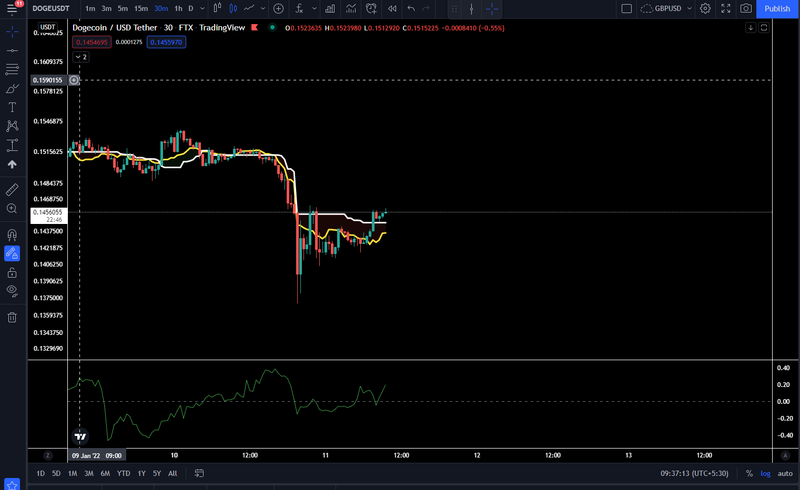Click the blue buy price button 0.1455970

click(166, 42)
